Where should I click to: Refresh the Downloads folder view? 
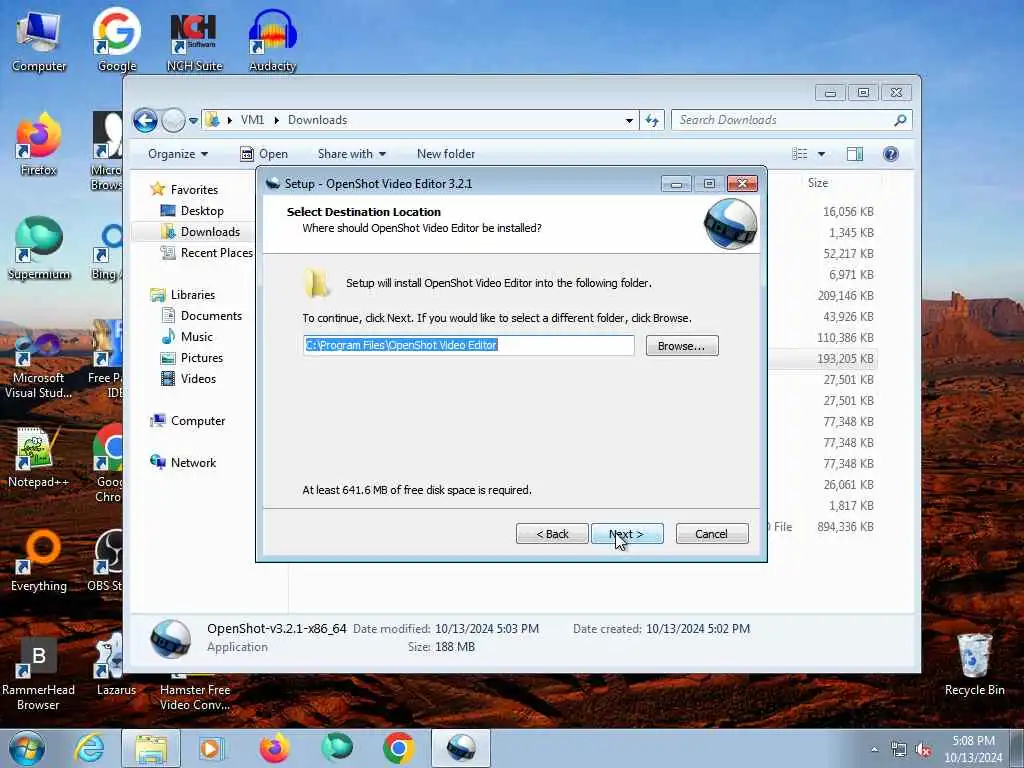[652, 120]
